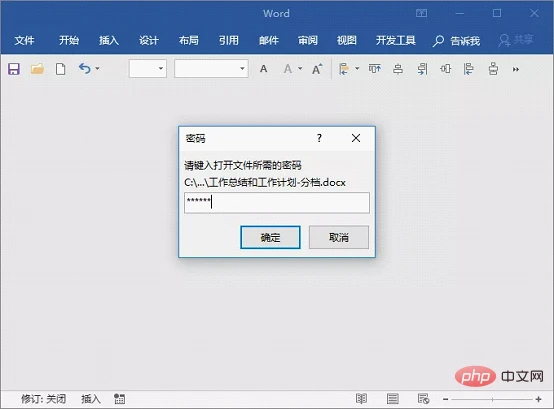Viewport: 554px width, 409px height.
Task: Click the align objects icon
Action: coord(344,69)
